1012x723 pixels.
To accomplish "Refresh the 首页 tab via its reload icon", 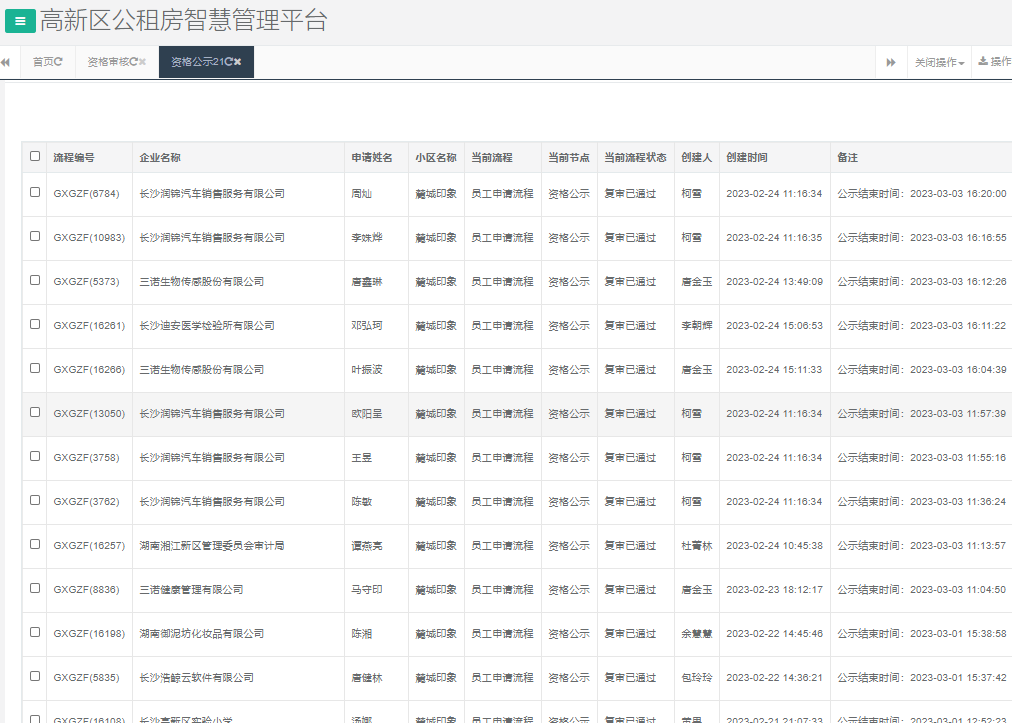I will coord(59,62).
